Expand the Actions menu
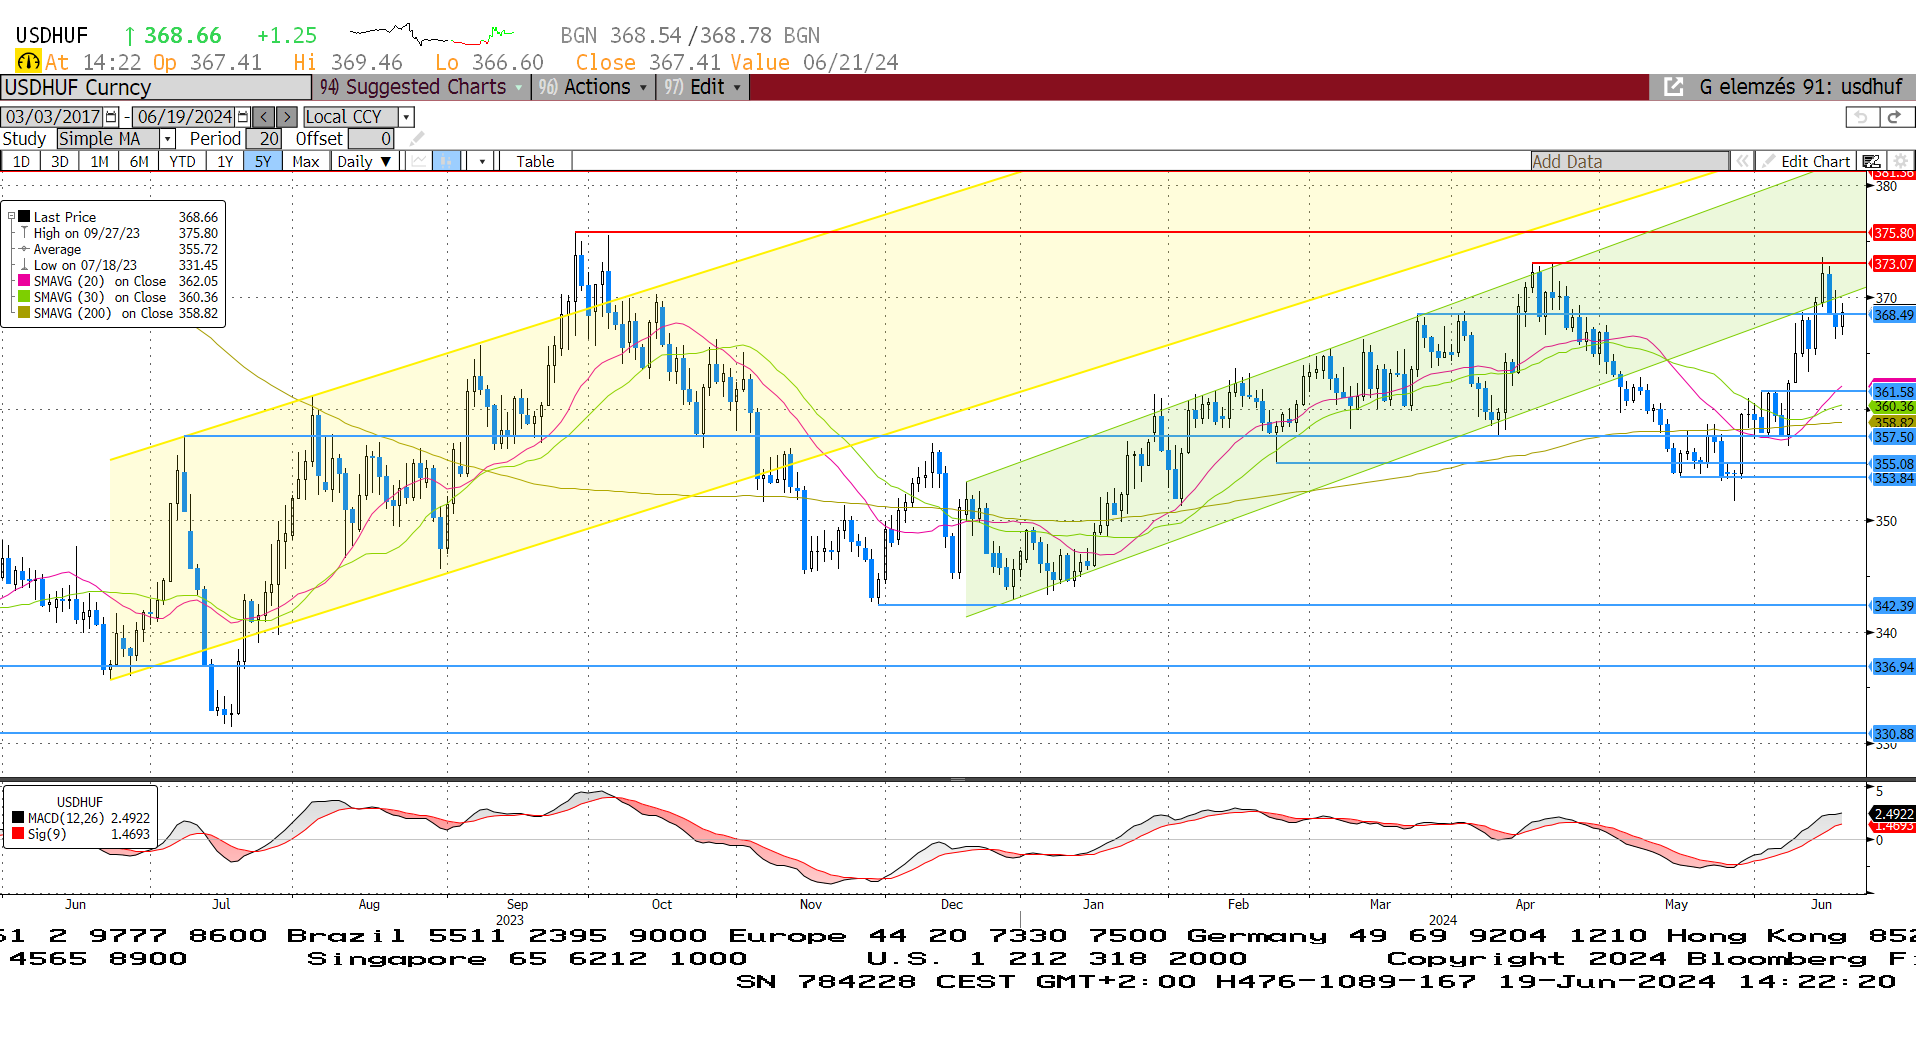 [x=593, y=87]
